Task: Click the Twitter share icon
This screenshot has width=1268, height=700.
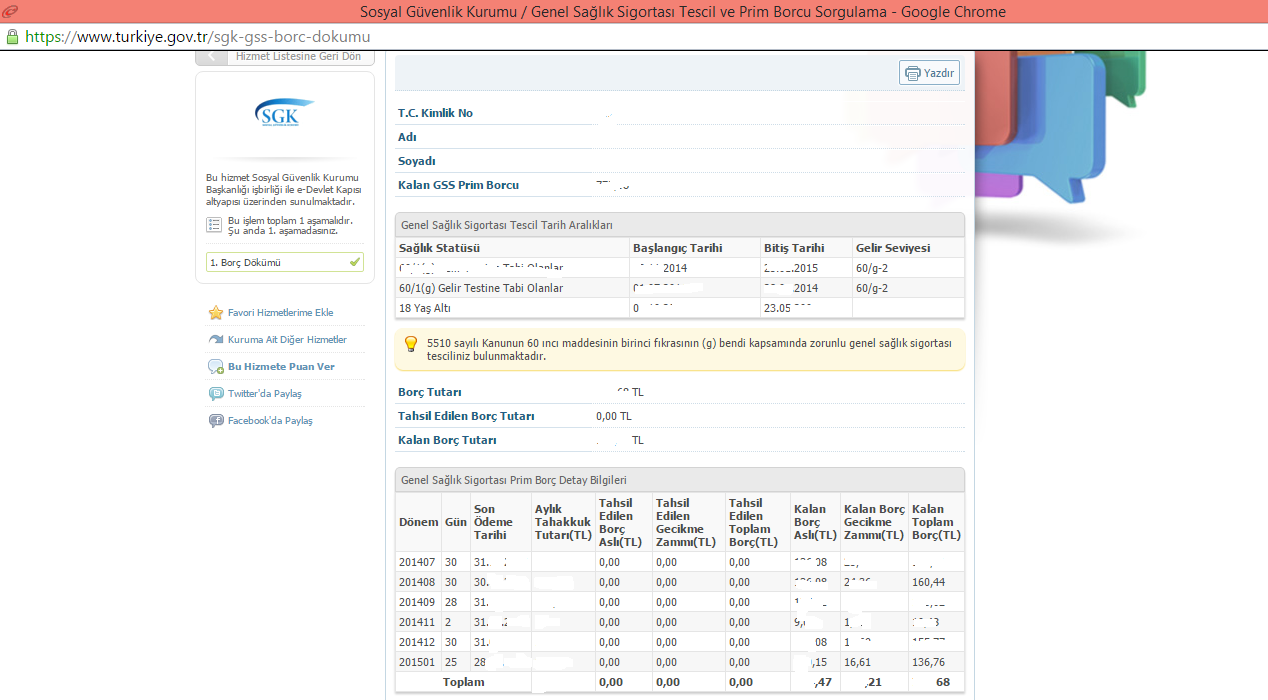Action: pyautogui.click(x=215, y=394)
